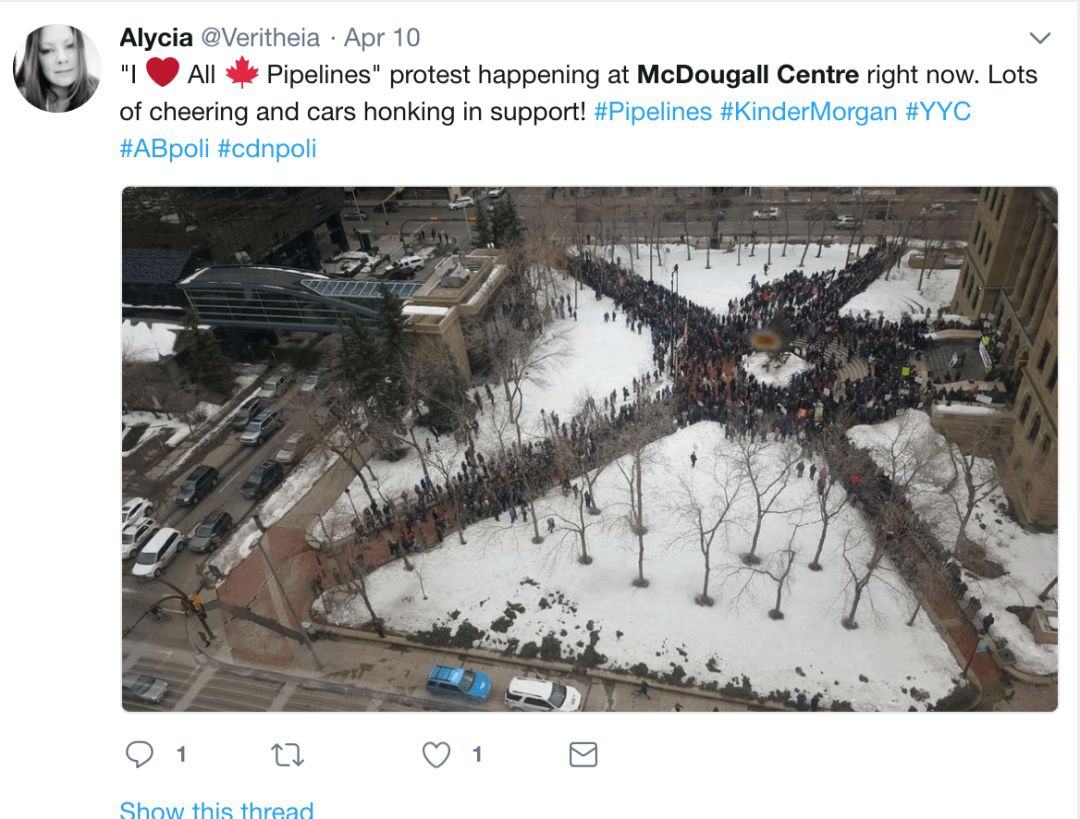The image size is (1080, 819).
Task: Like the tweet with the heart icon
Action: coord(436,755)
